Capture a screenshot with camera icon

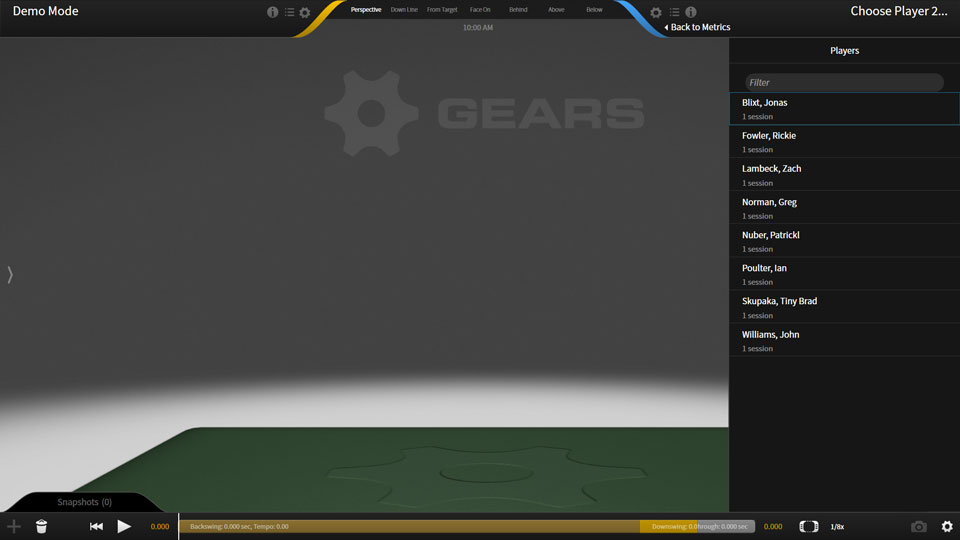[x=918, y=527]
